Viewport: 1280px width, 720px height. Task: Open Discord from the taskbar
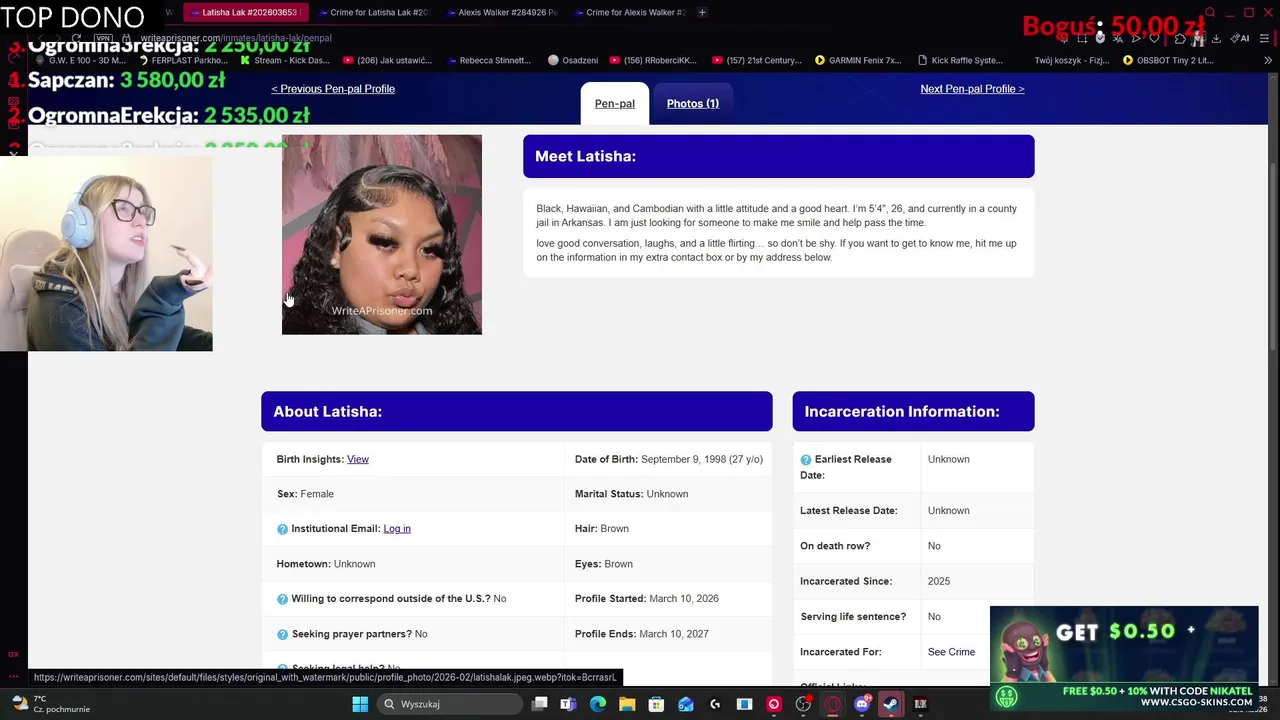click(x=862, y=704)
